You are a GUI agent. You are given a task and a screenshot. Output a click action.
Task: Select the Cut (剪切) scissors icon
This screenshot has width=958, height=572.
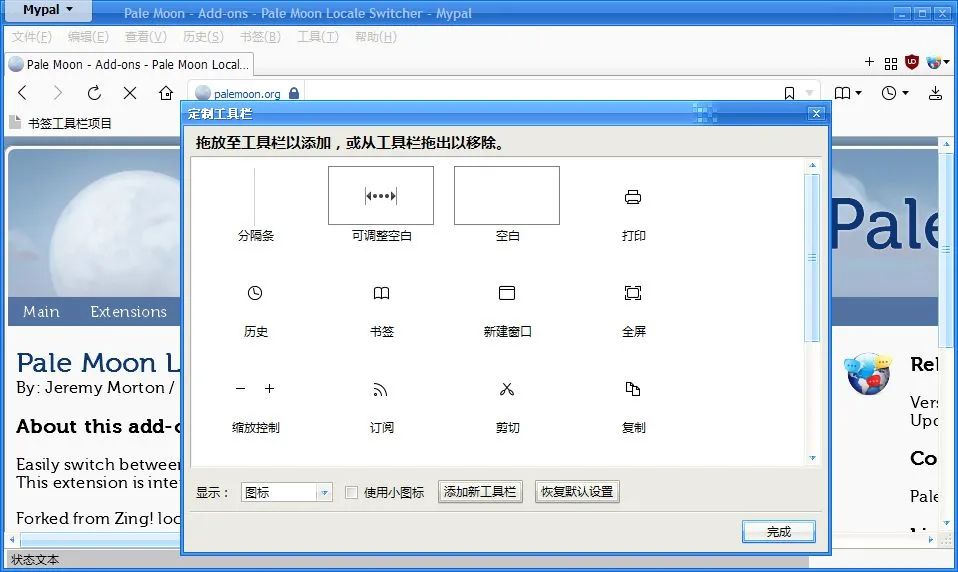point(507,389)
